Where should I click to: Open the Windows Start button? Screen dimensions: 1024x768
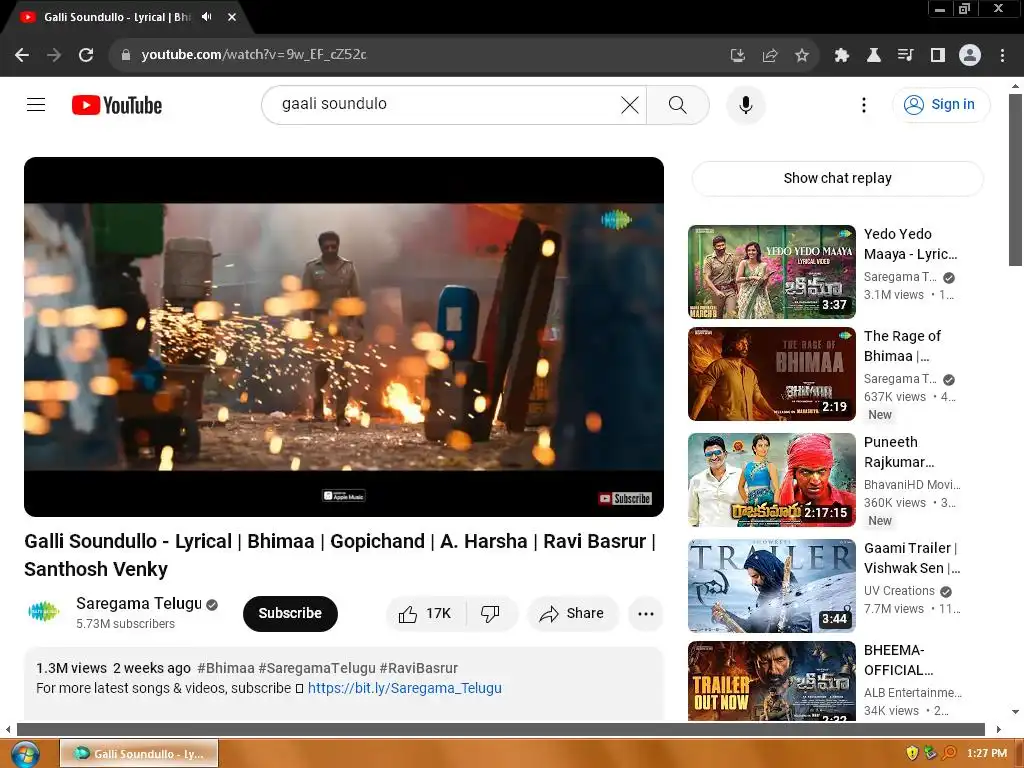point(24,754)
